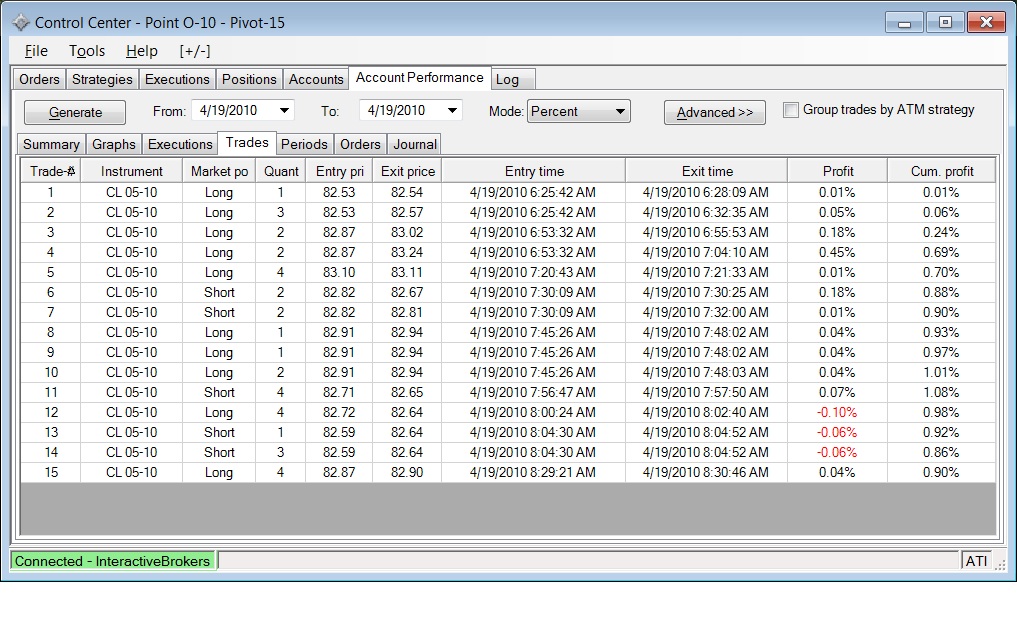This screenshot has width=1017, height=630.
Task: Click the [+/-] menu item
Action: tap(195, 51)
